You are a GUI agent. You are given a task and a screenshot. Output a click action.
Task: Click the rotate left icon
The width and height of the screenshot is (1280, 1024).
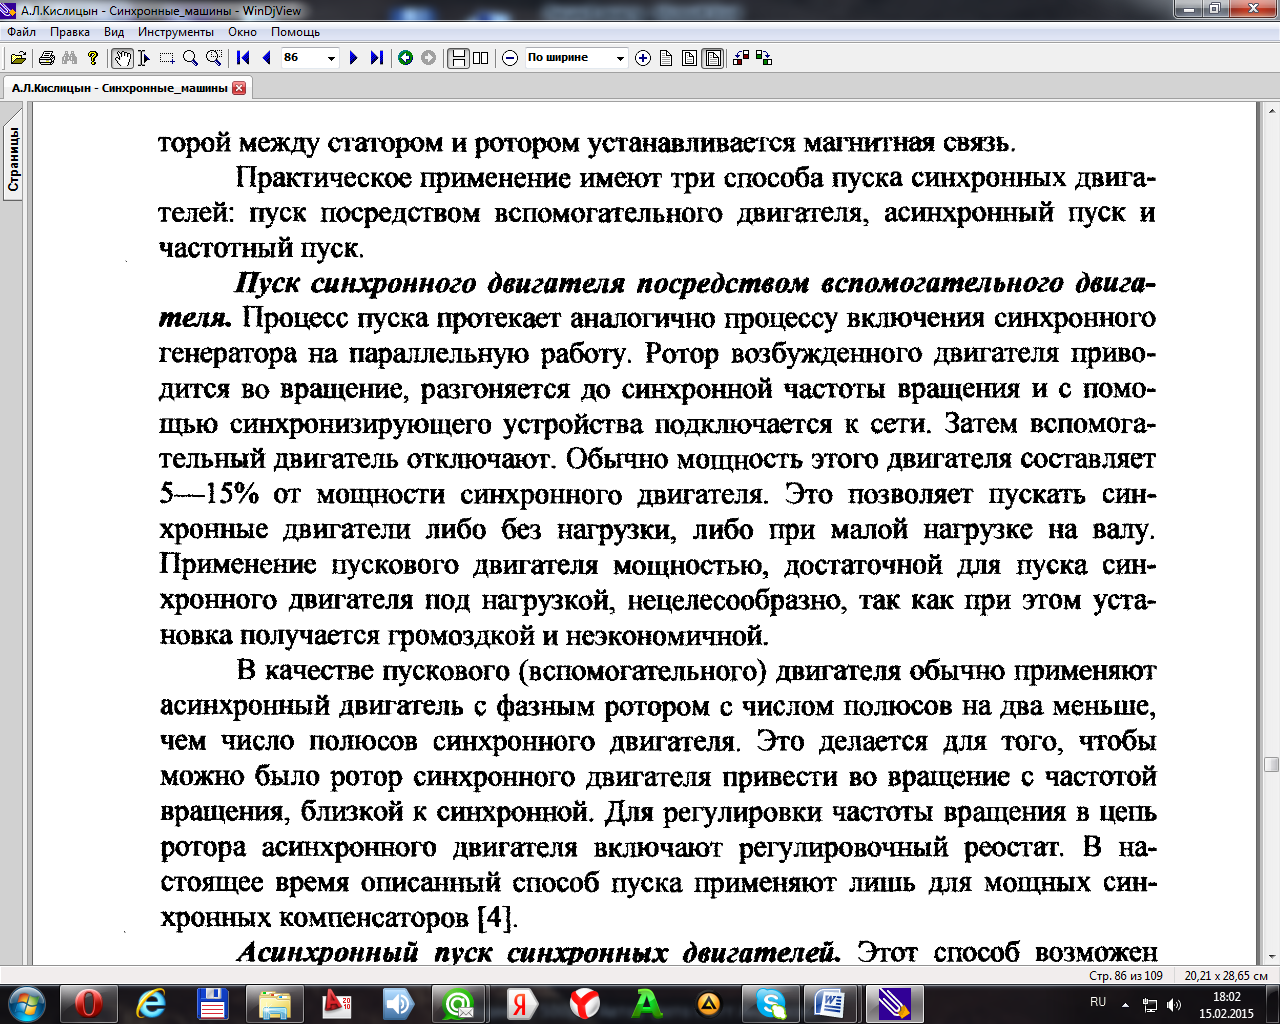(x=741, y=58)
